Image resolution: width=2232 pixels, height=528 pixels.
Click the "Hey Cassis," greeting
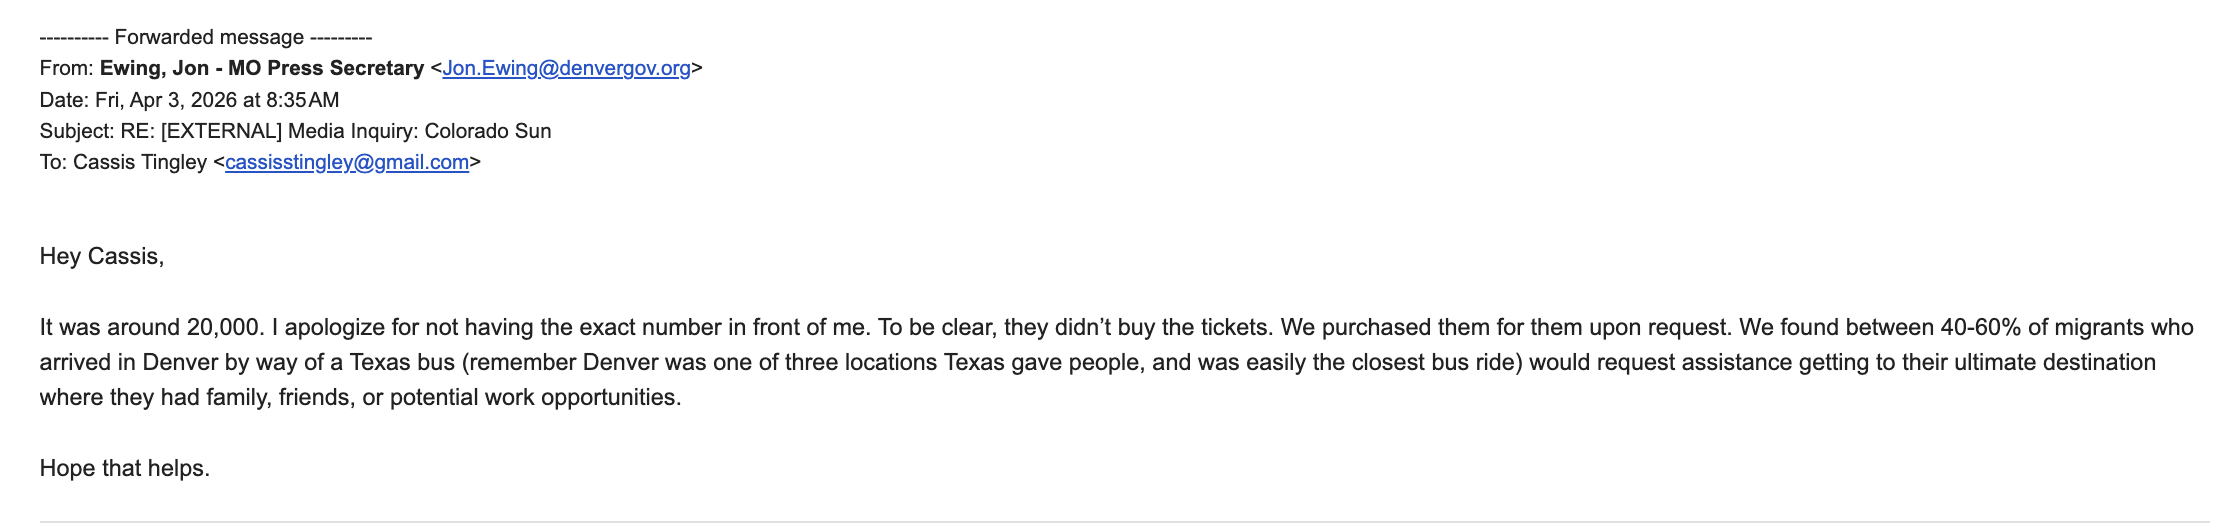coord(101,256)
